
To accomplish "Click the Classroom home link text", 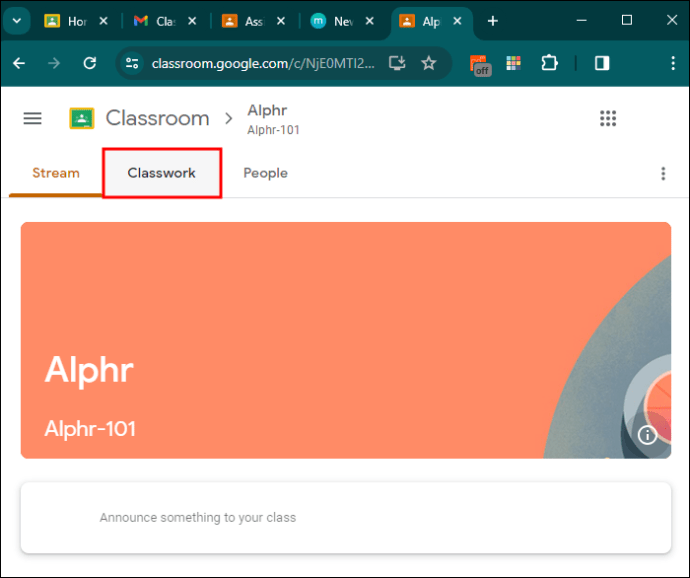I will click(x=157, y=118).
